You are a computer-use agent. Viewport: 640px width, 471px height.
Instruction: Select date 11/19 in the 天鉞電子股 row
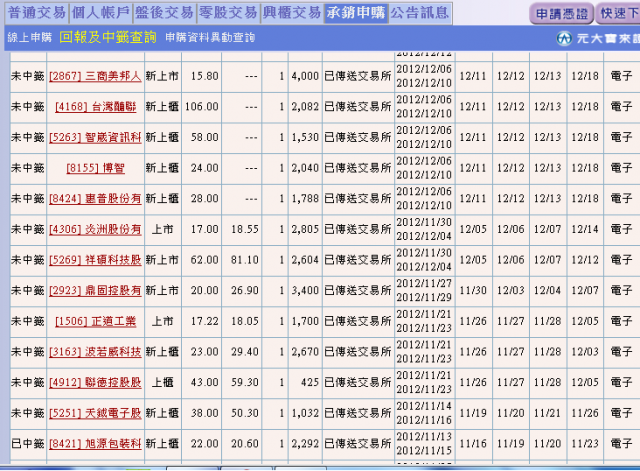tap(473, 413)
